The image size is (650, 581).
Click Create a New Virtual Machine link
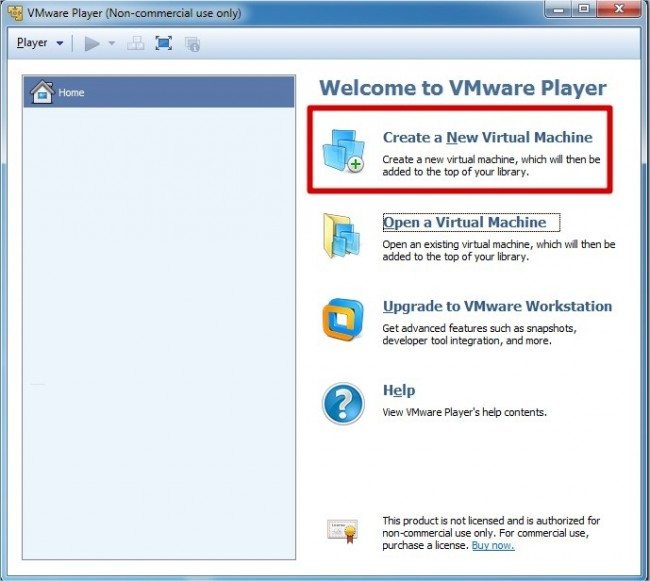(488, 137)
